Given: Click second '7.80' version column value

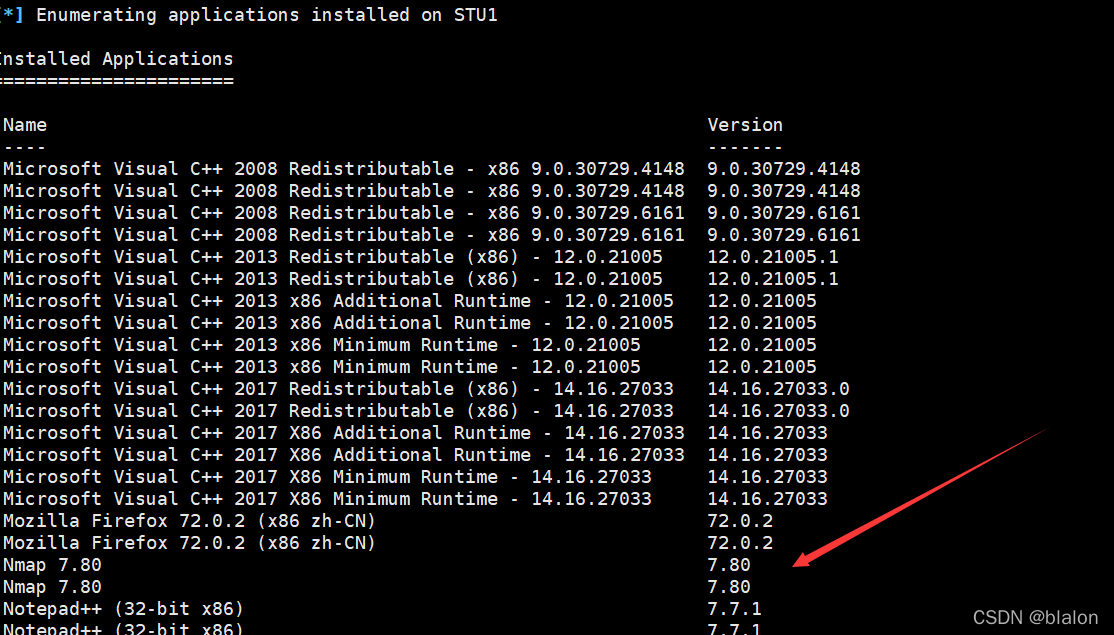Looking at the screenshot, I should coord(729,587).
